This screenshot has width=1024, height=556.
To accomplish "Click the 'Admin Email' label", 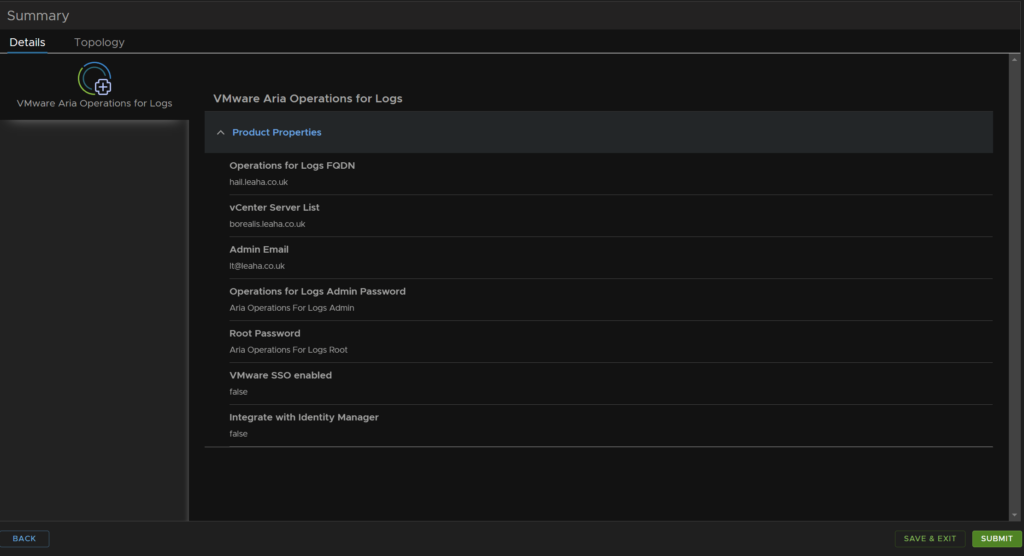I will 259,249.
